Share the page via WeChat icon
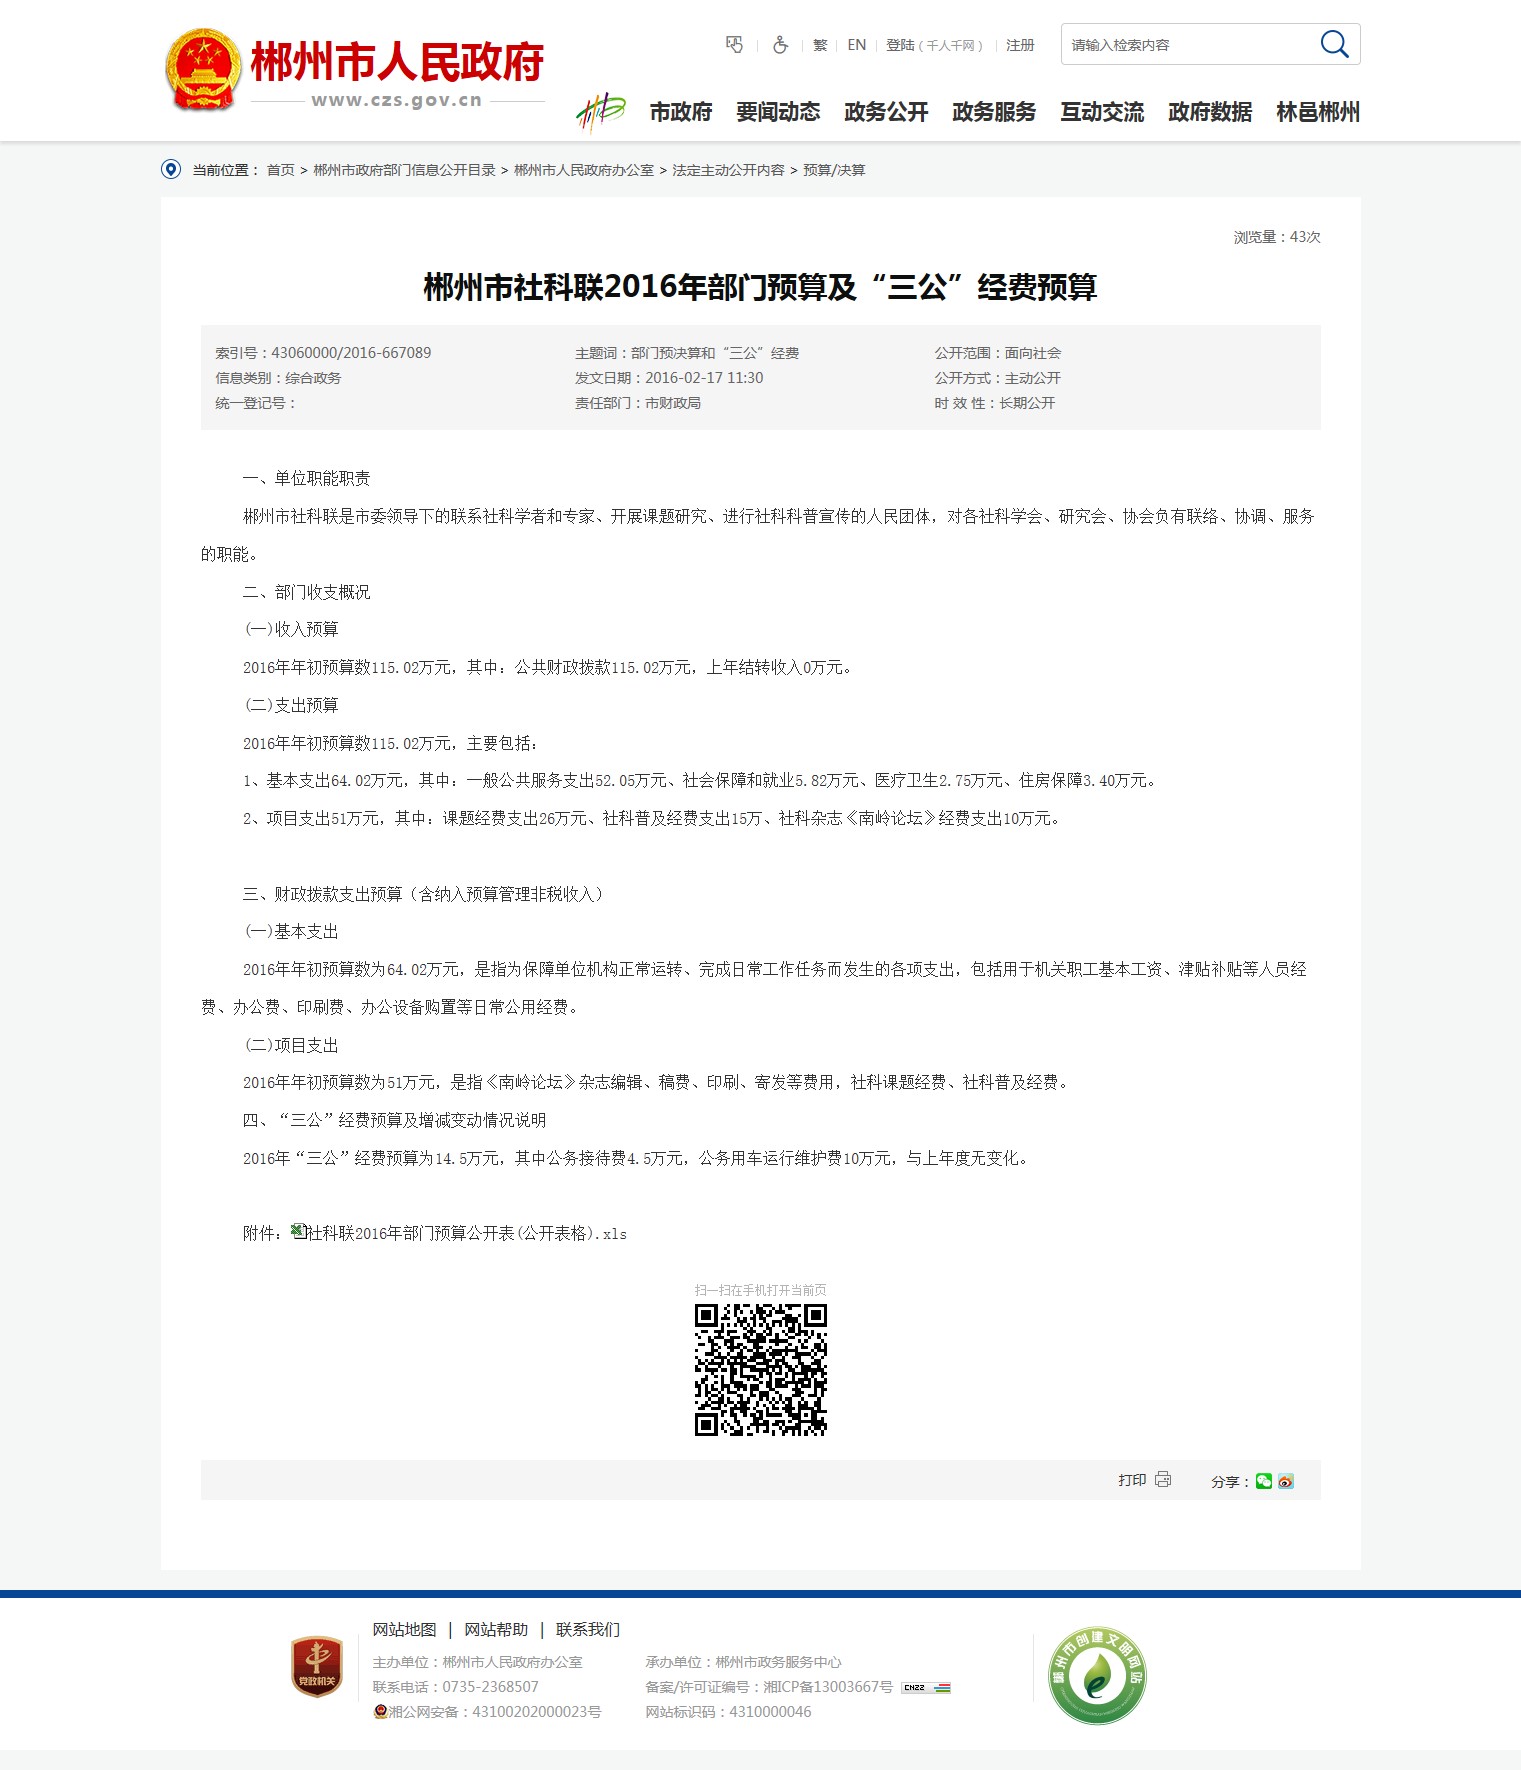This screenshot has width=1521, height=1770. click(1264, 1481)
